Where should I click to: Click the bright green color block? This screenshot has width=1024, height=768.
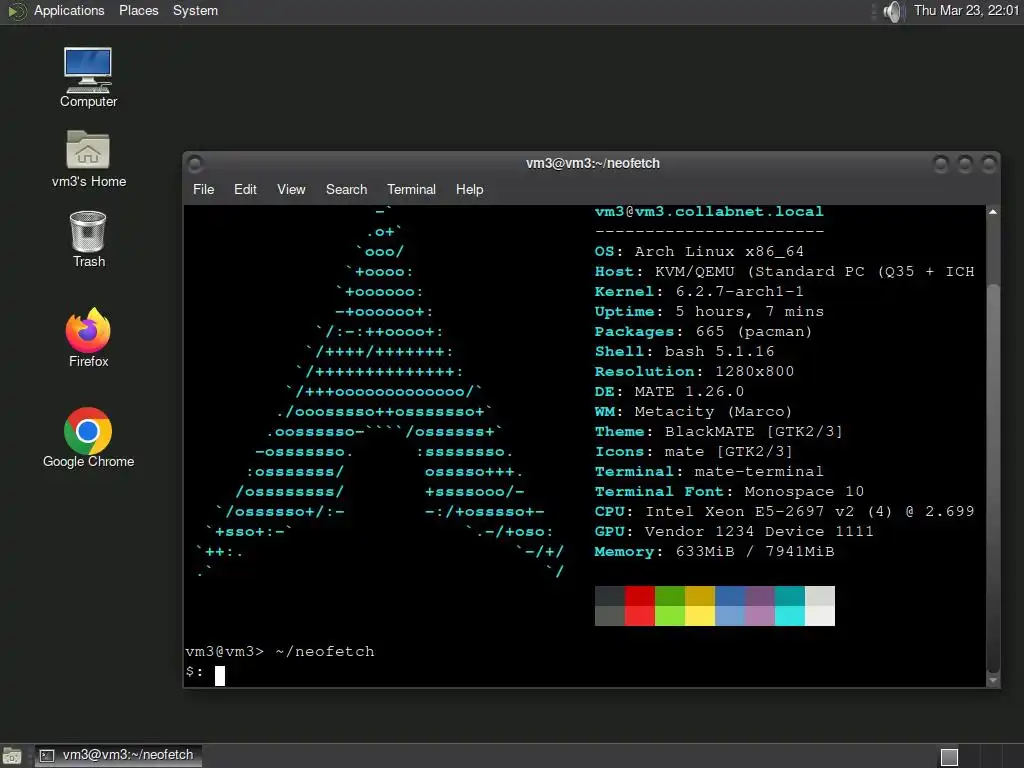(670, 616)
